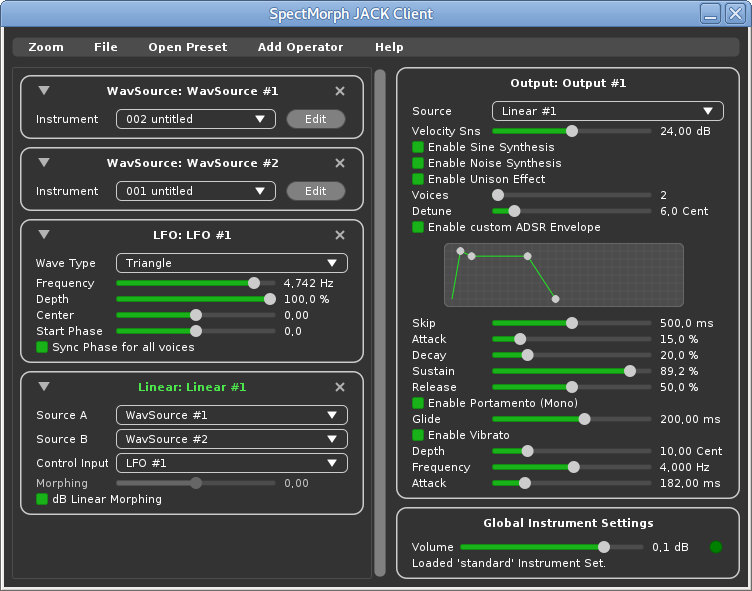Collapse the Linear #1 panel triangle
This screenshot has height=591, width=752.
[44, 386]
